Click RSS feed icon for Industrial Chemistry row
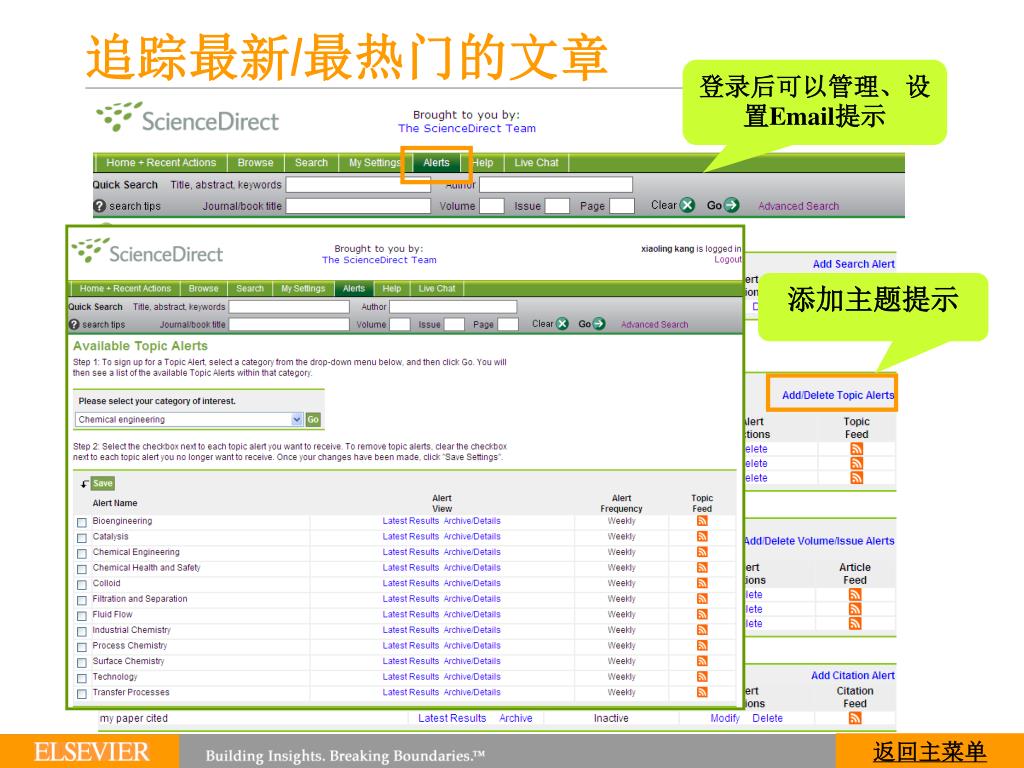Screen dimensions: 1024x768 pyautogui.click(x=702, y=630)
